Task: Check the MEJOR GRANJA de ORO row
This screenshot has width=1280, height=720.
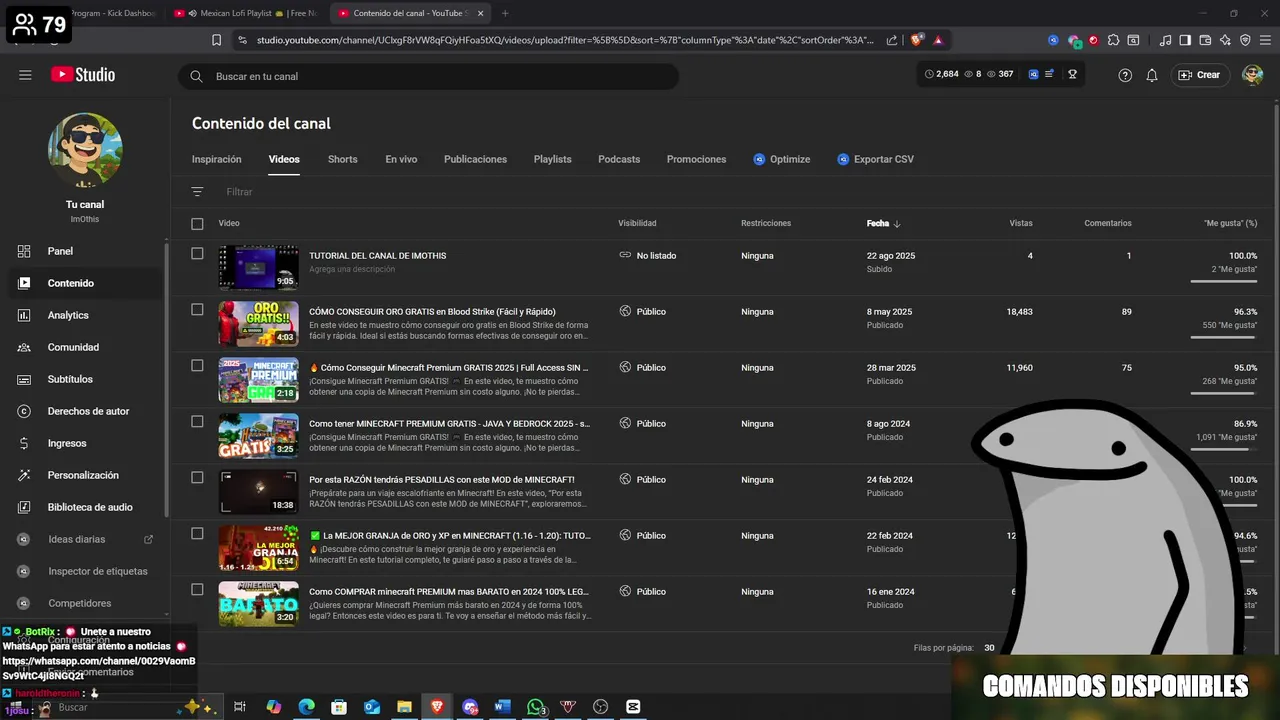Action: (x=197, y=534)
